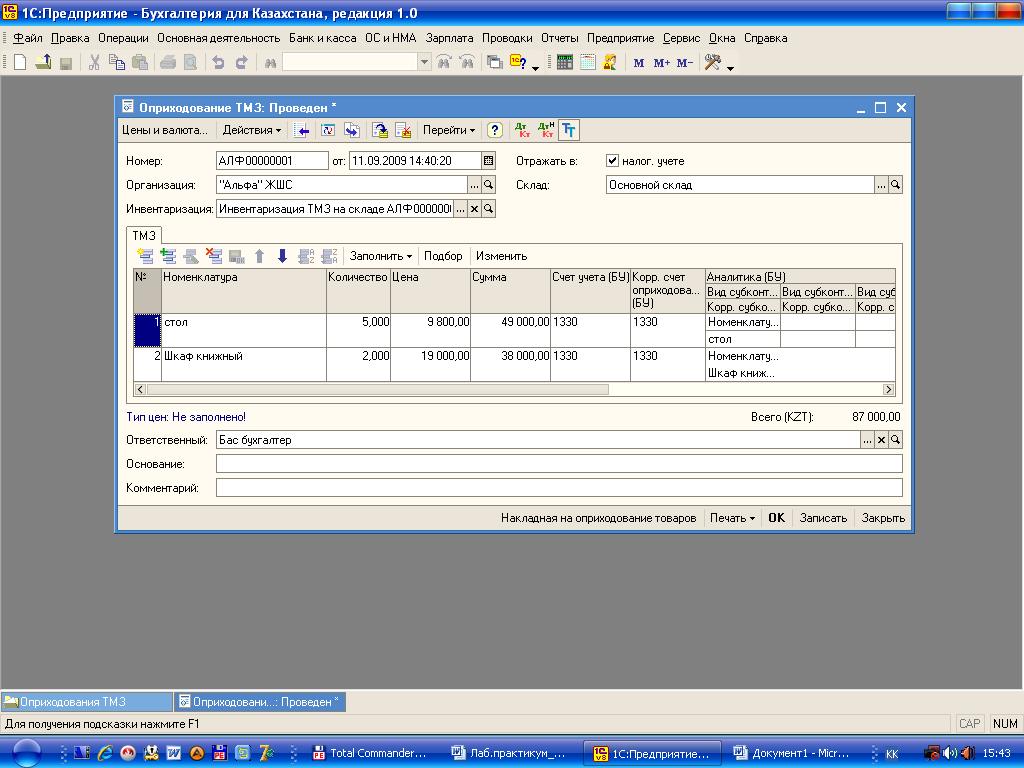Click into the Комментарий input field
This screenshot has width=1024, height=768.
[x=559, y=488]
